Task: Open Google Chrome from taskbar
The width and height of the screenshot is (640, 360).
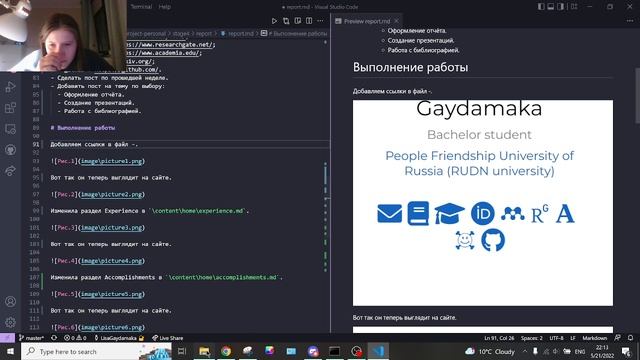Action: pyautogui.click(x=226, y=351)
